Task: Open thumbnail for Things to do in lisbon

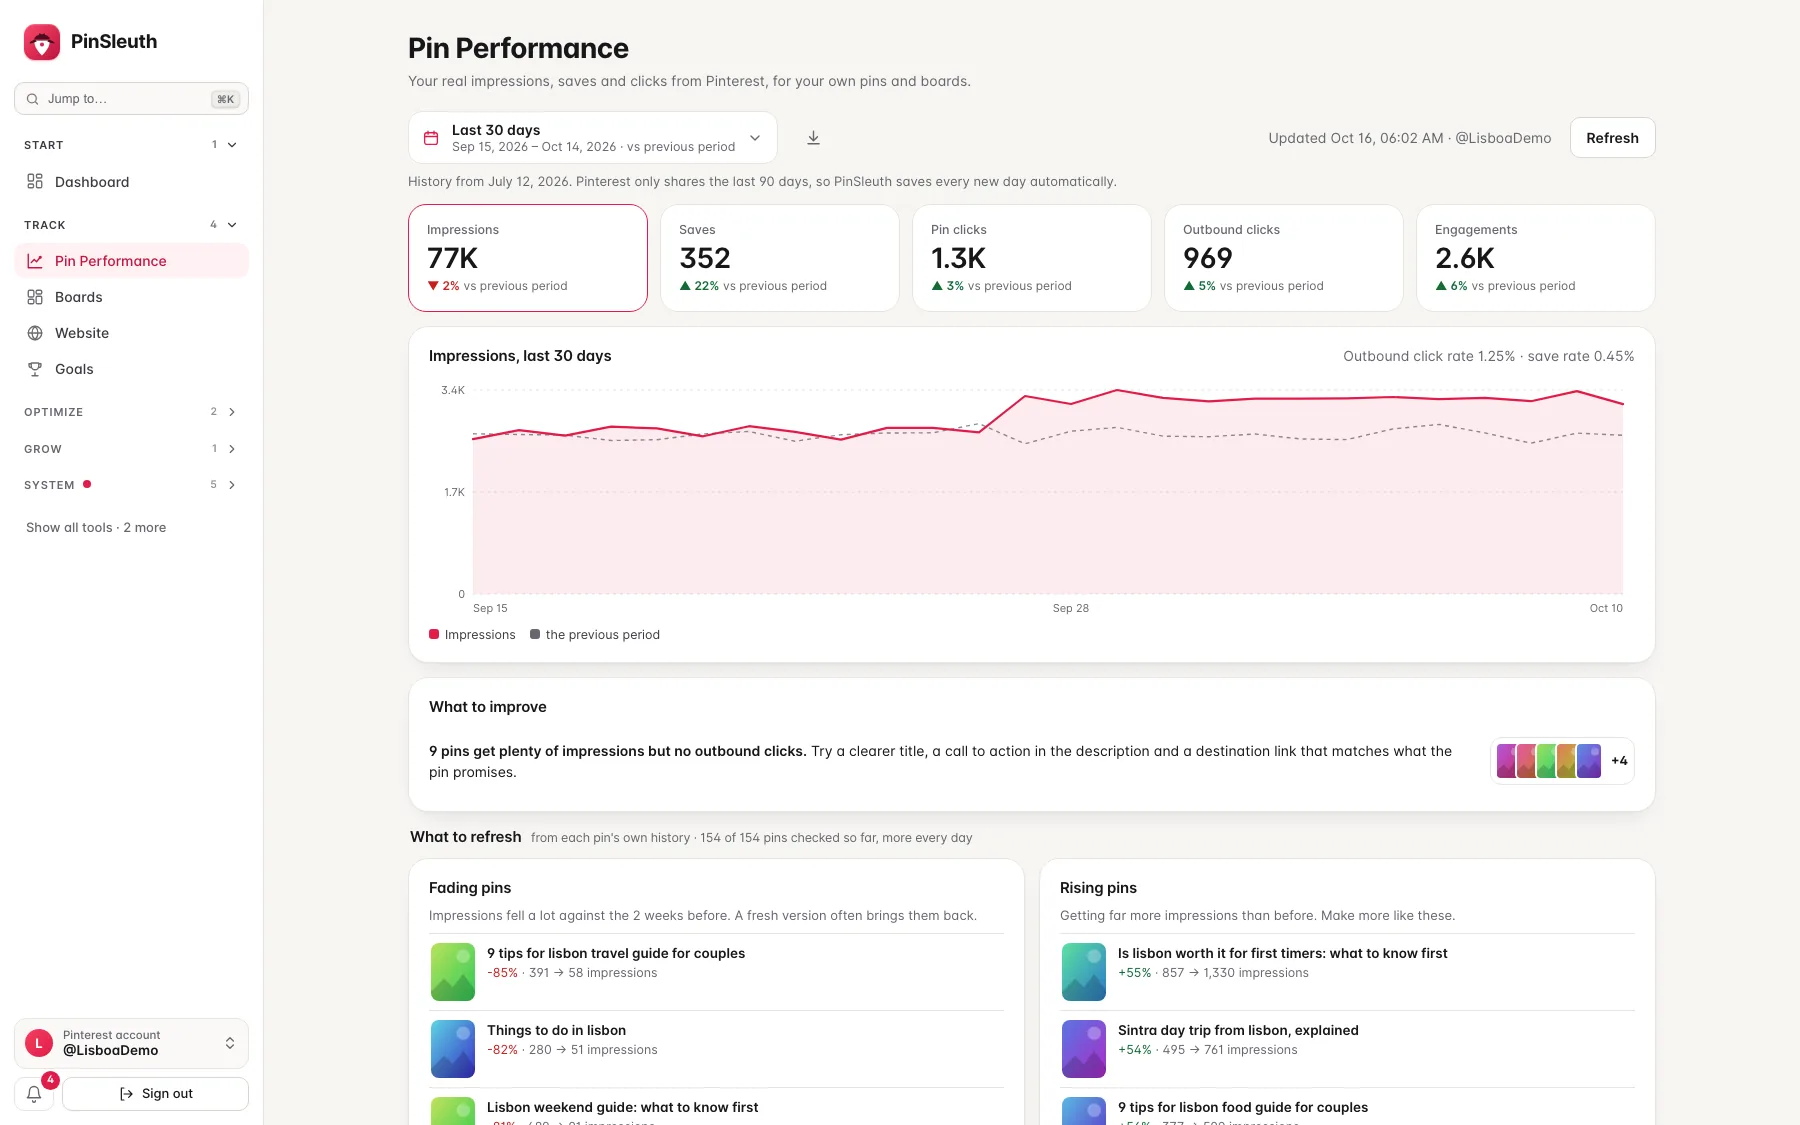Action: coord(453,1049)
